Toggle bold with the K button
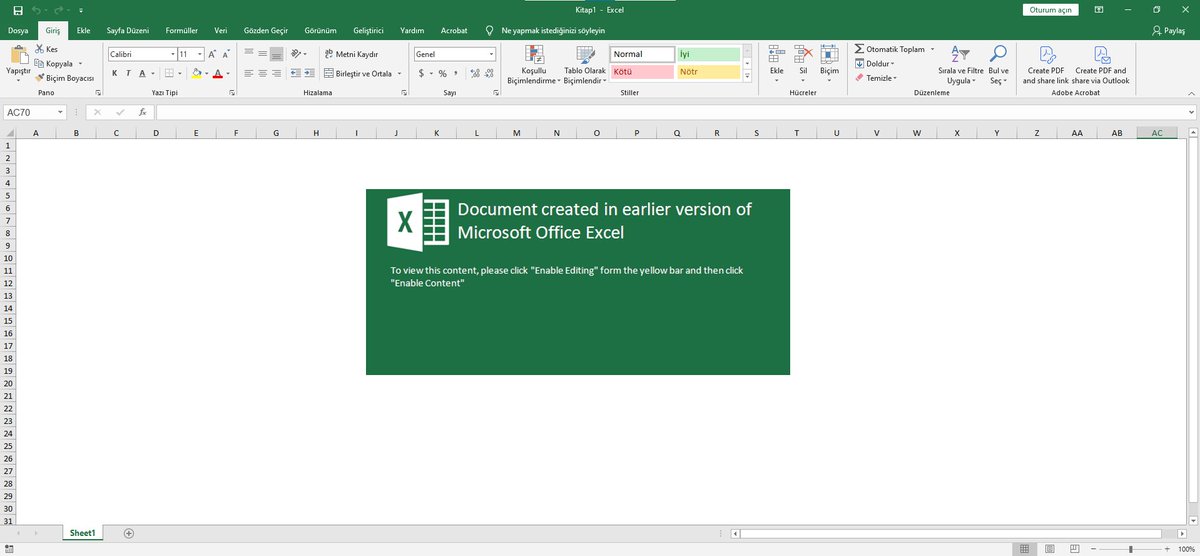This screenshot has height=556, width=1200. click(x=115, y=73)
